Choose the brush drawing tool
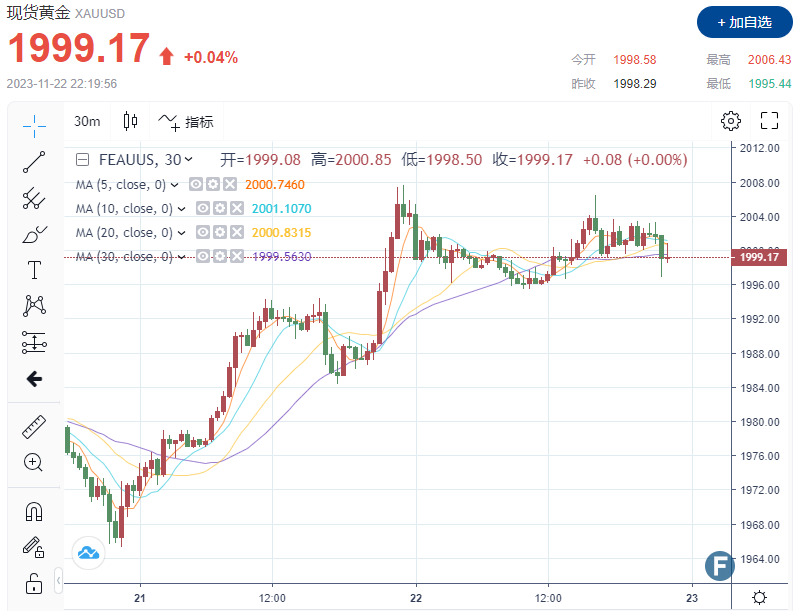This screenshot has height=611, width=797. click(x=34, y=235)
